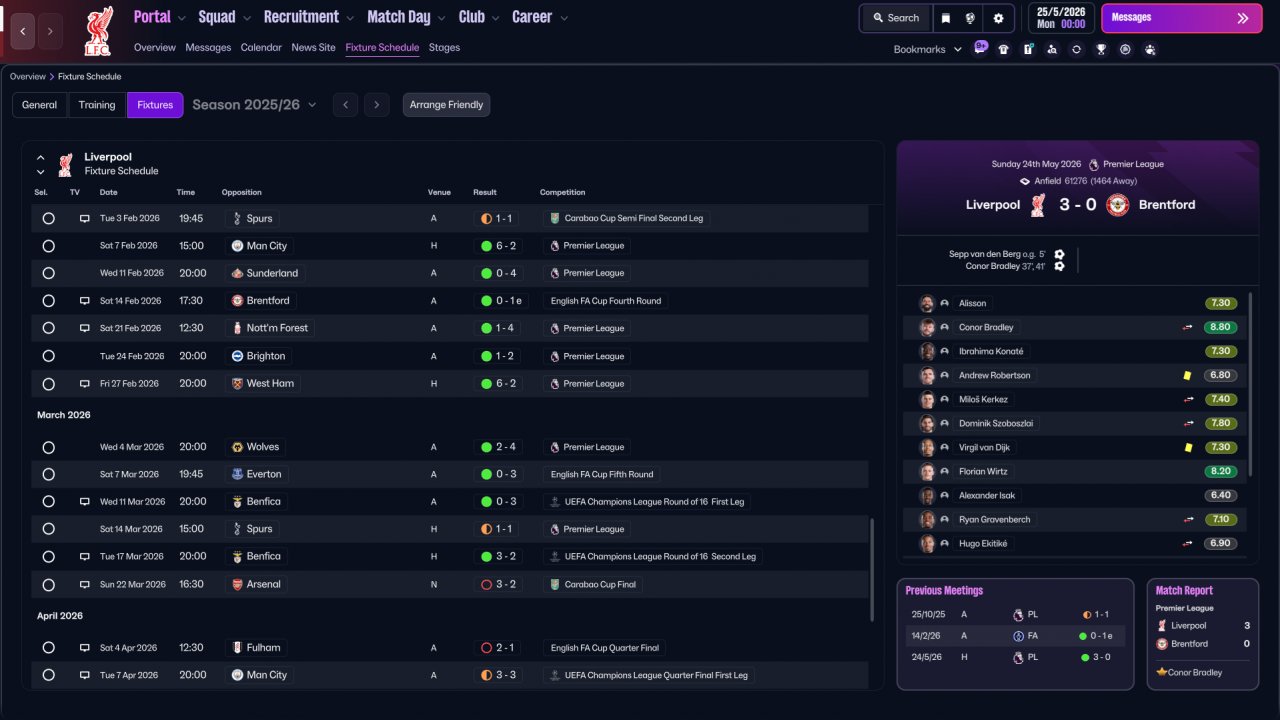The width and height of the screenshot is (1280, 720).
Task: Click the date and time display 25/5/2026
Action: (x=1061, y=18)
